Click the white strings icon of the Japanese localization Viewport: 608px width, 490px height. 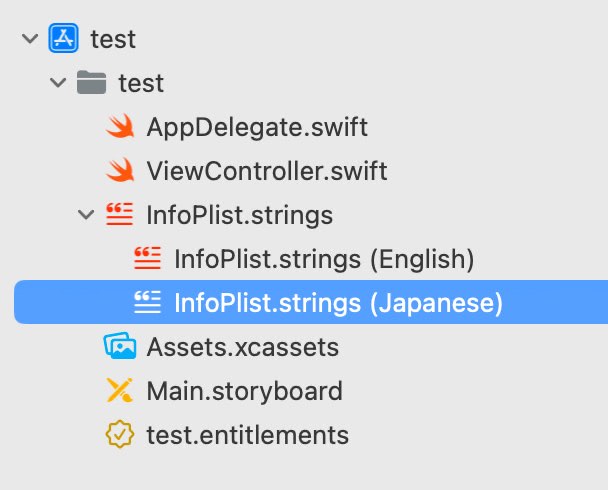147,302
